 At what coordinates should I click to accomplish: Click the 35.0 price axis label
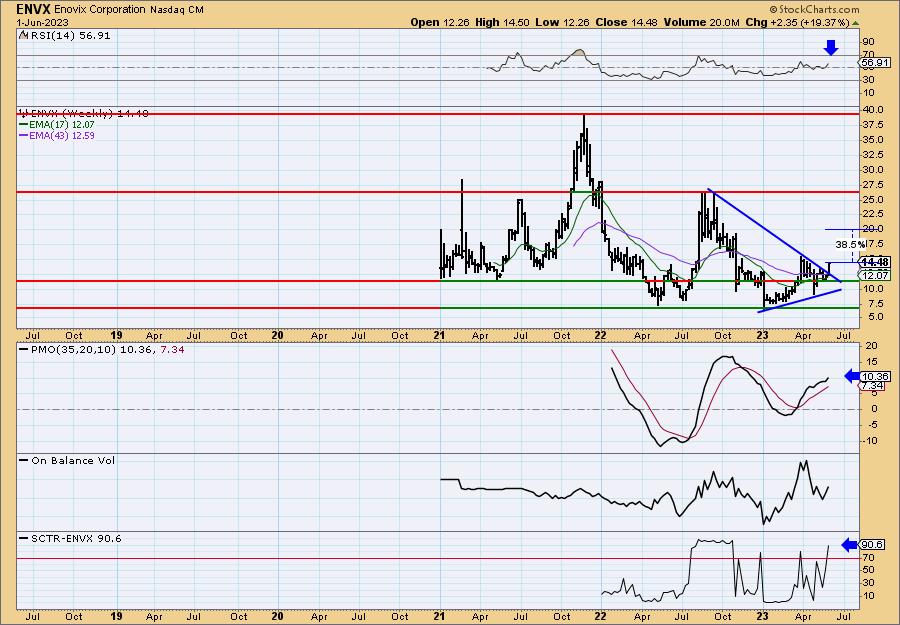pos(873,140)
